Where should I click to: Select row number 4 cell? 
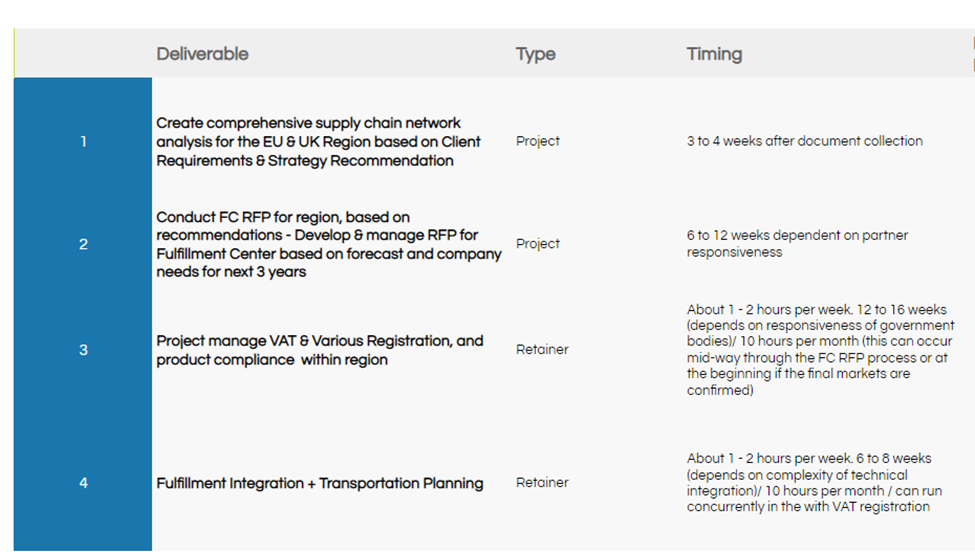point(83,483)
